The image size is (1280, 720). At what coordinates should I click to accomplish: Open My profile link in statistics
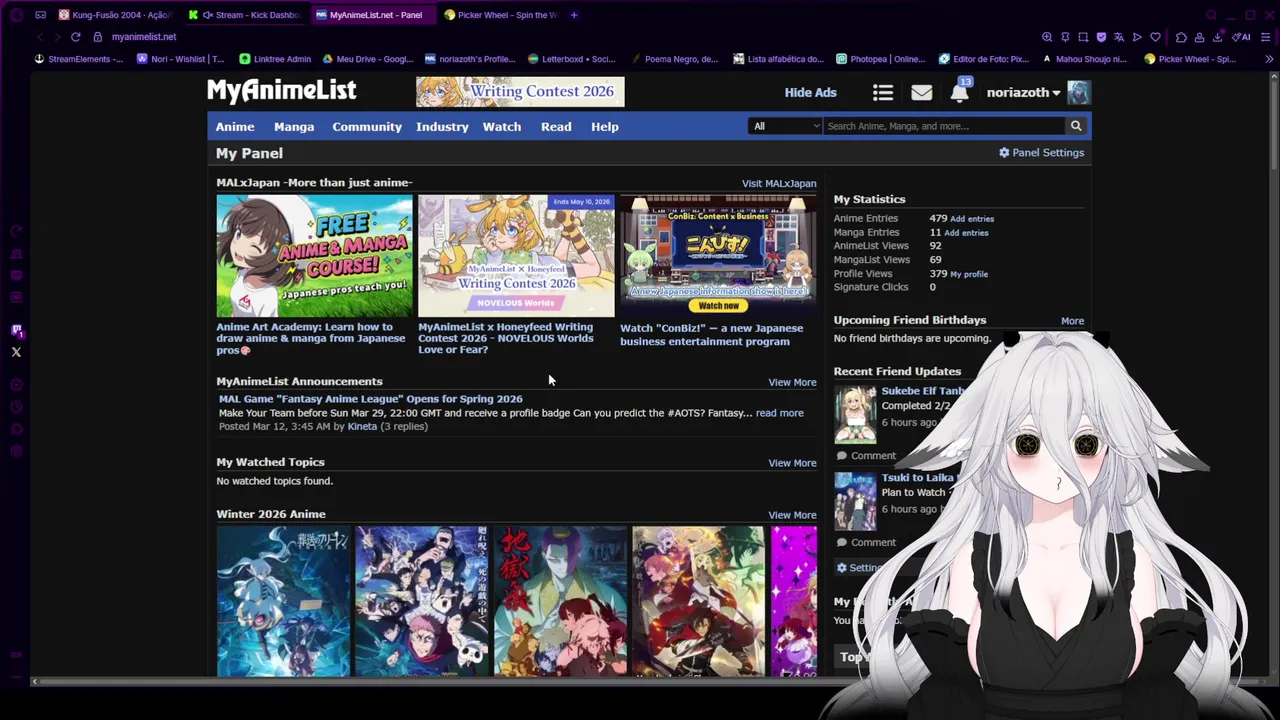pos(969,274)
